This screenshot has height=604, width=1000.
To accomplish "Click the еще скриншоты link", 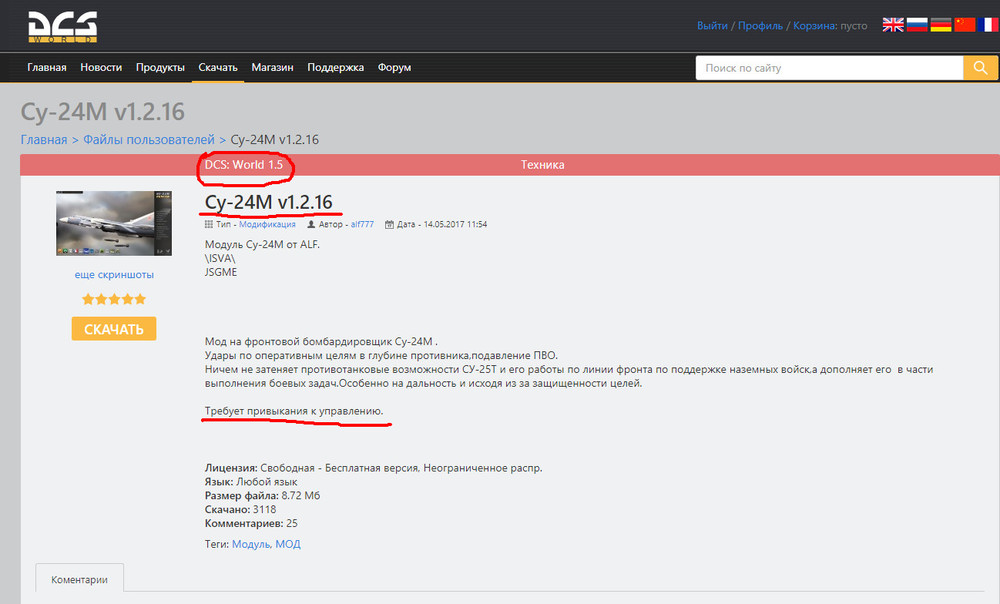I will coord(114,275).
